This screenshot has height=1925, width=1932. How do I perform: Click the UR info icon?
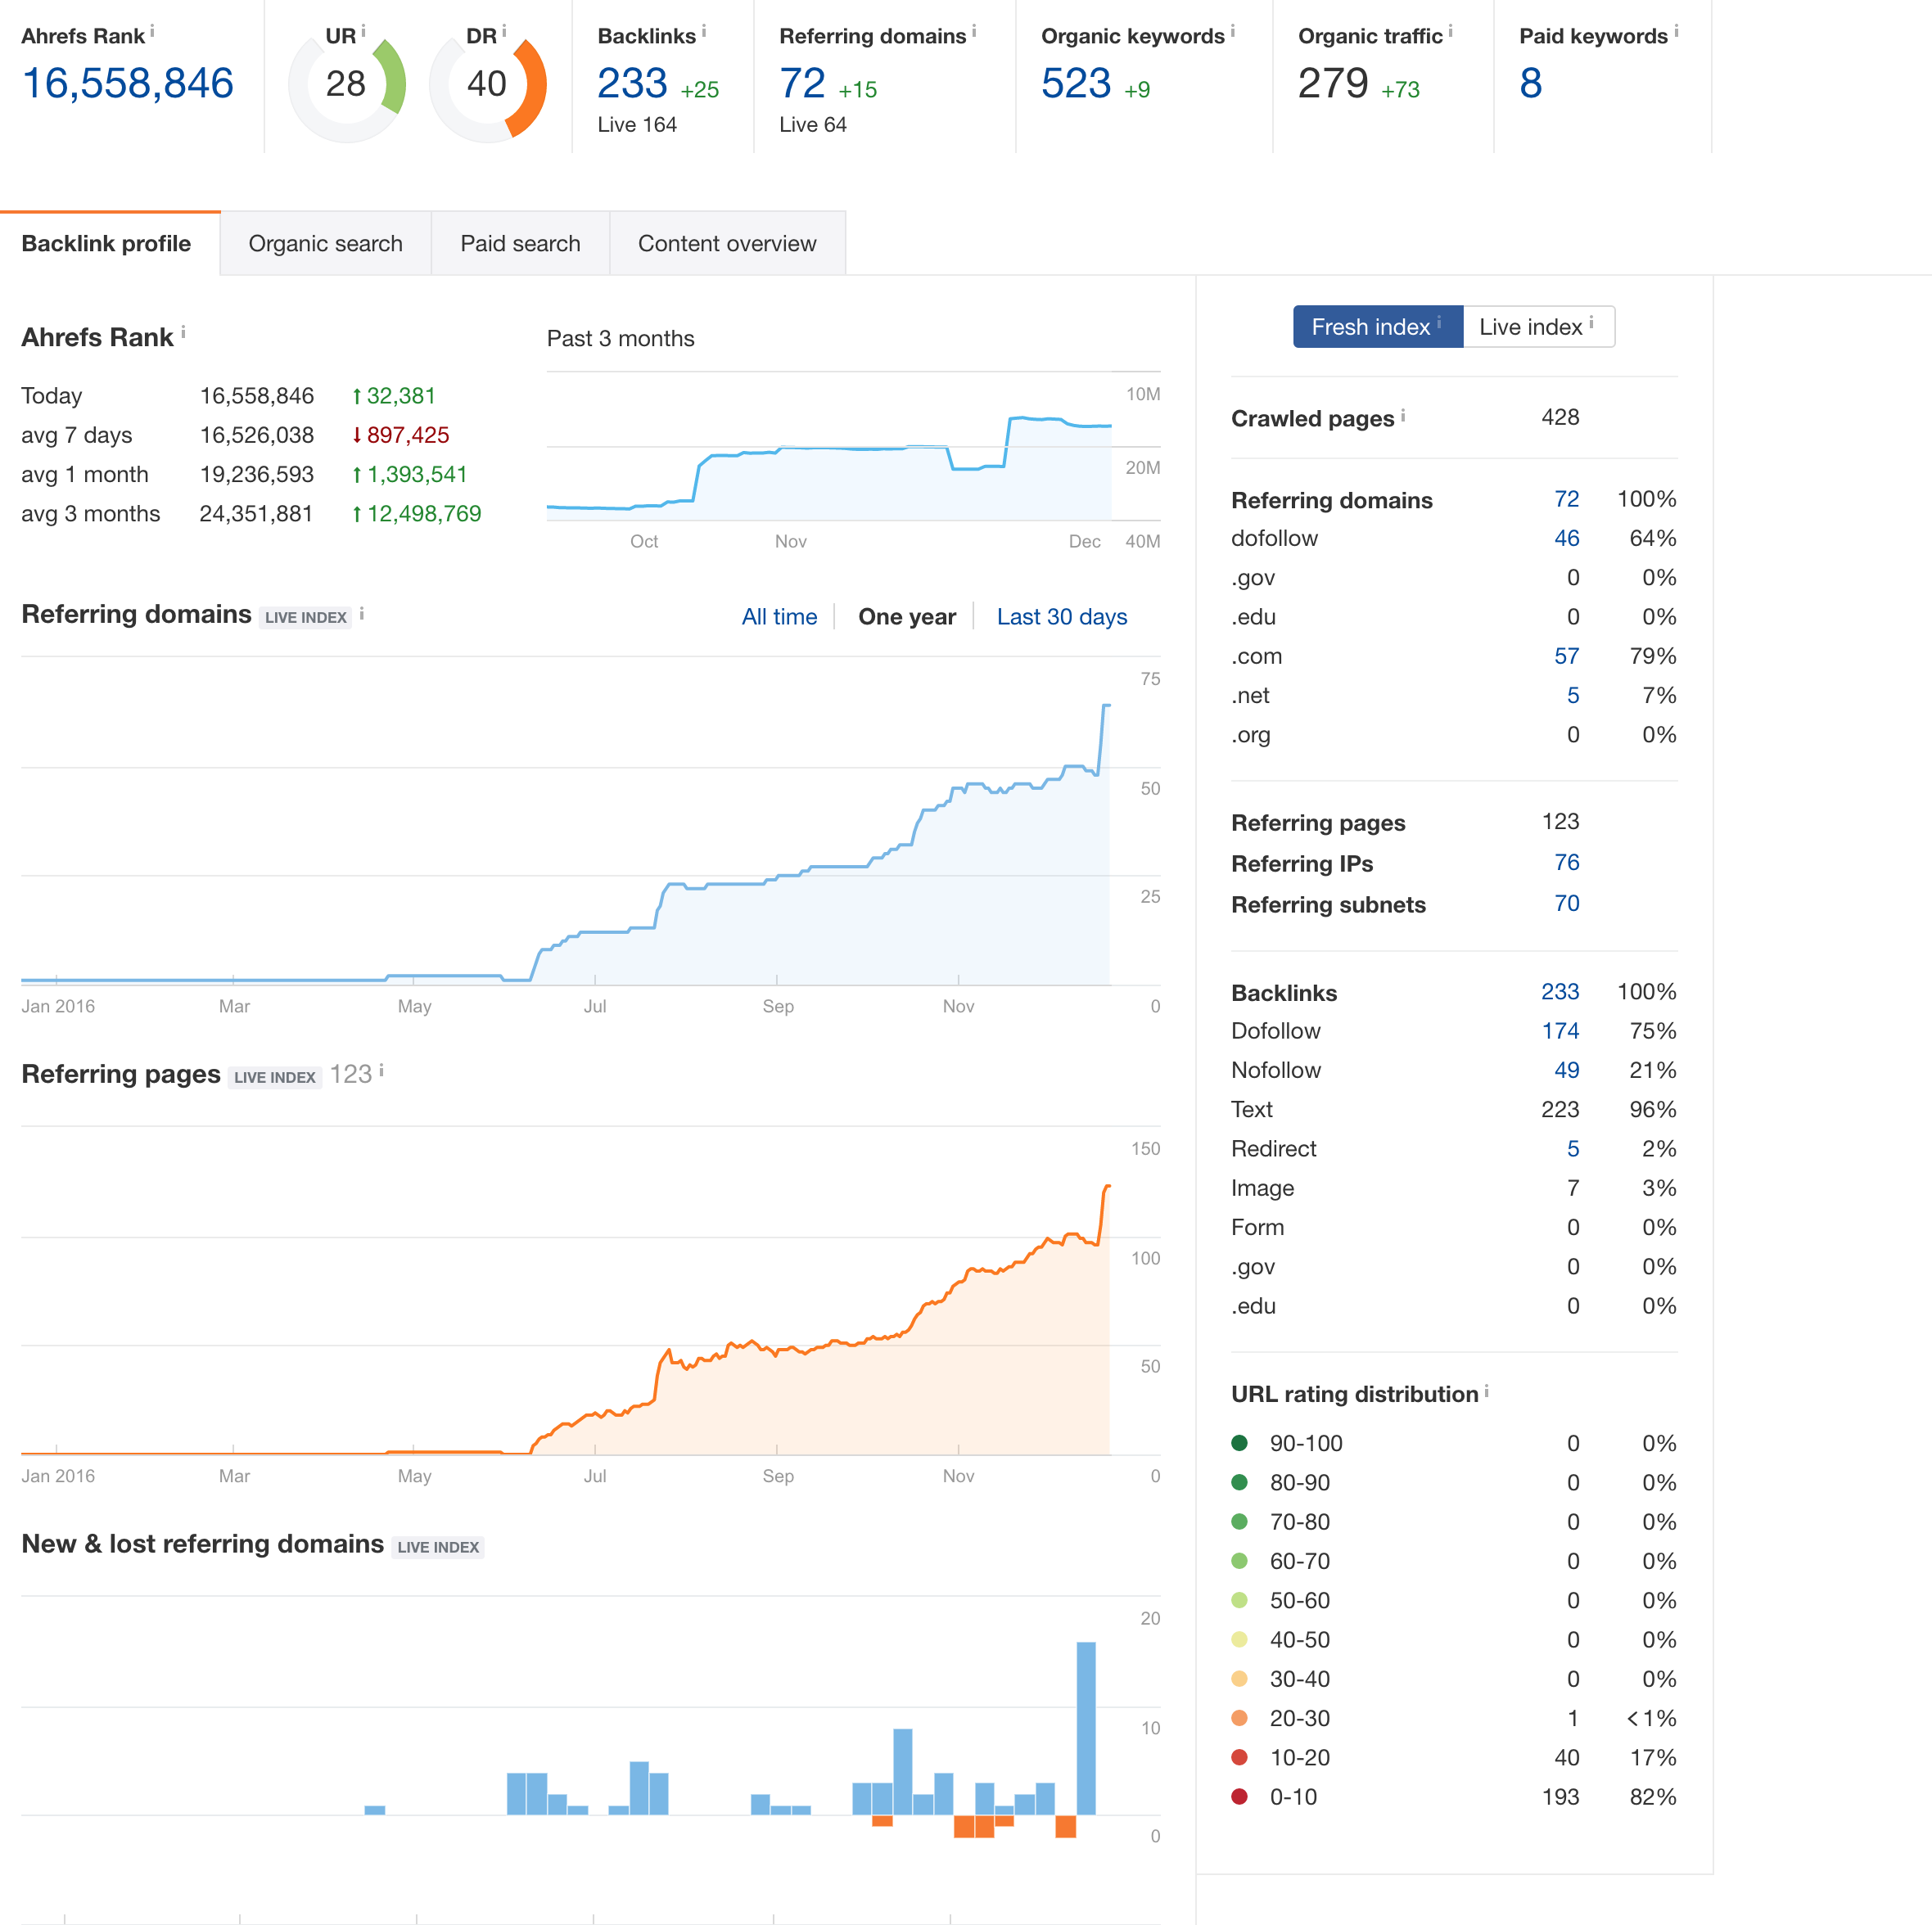point(363,31)
